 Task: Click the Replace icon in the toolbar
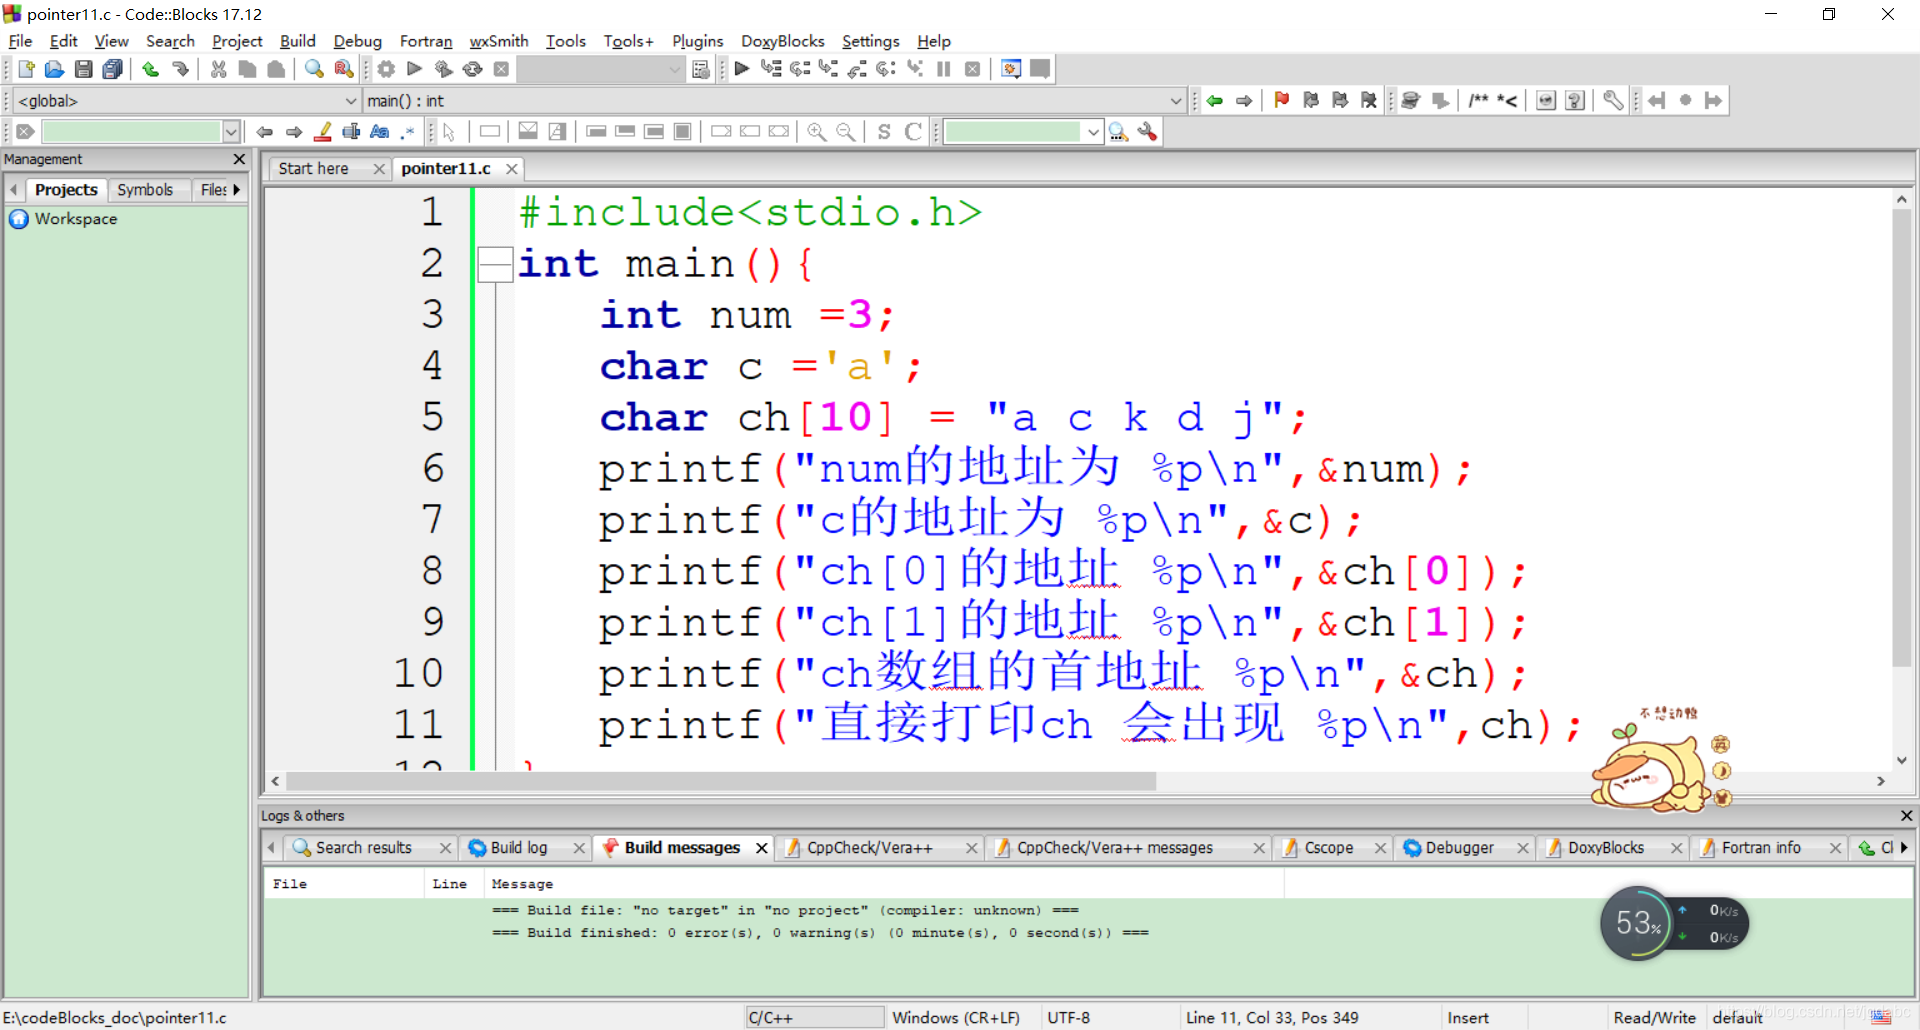343,69
